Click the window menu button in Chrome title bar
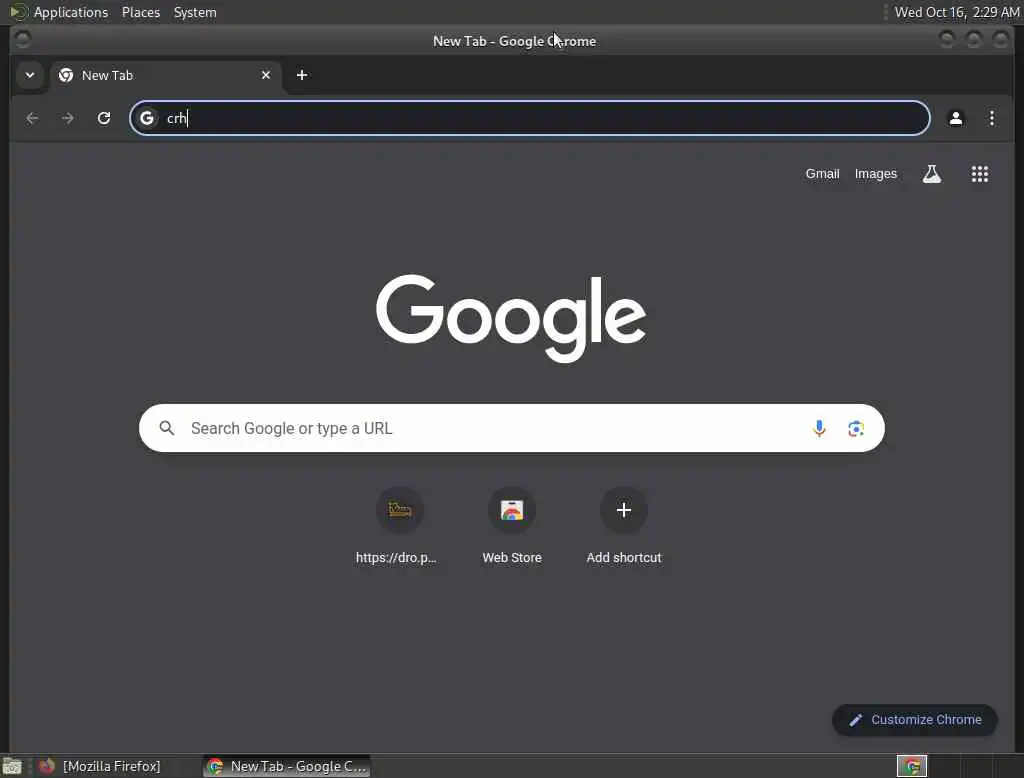Screen dimensions: 1024x778 23,40
